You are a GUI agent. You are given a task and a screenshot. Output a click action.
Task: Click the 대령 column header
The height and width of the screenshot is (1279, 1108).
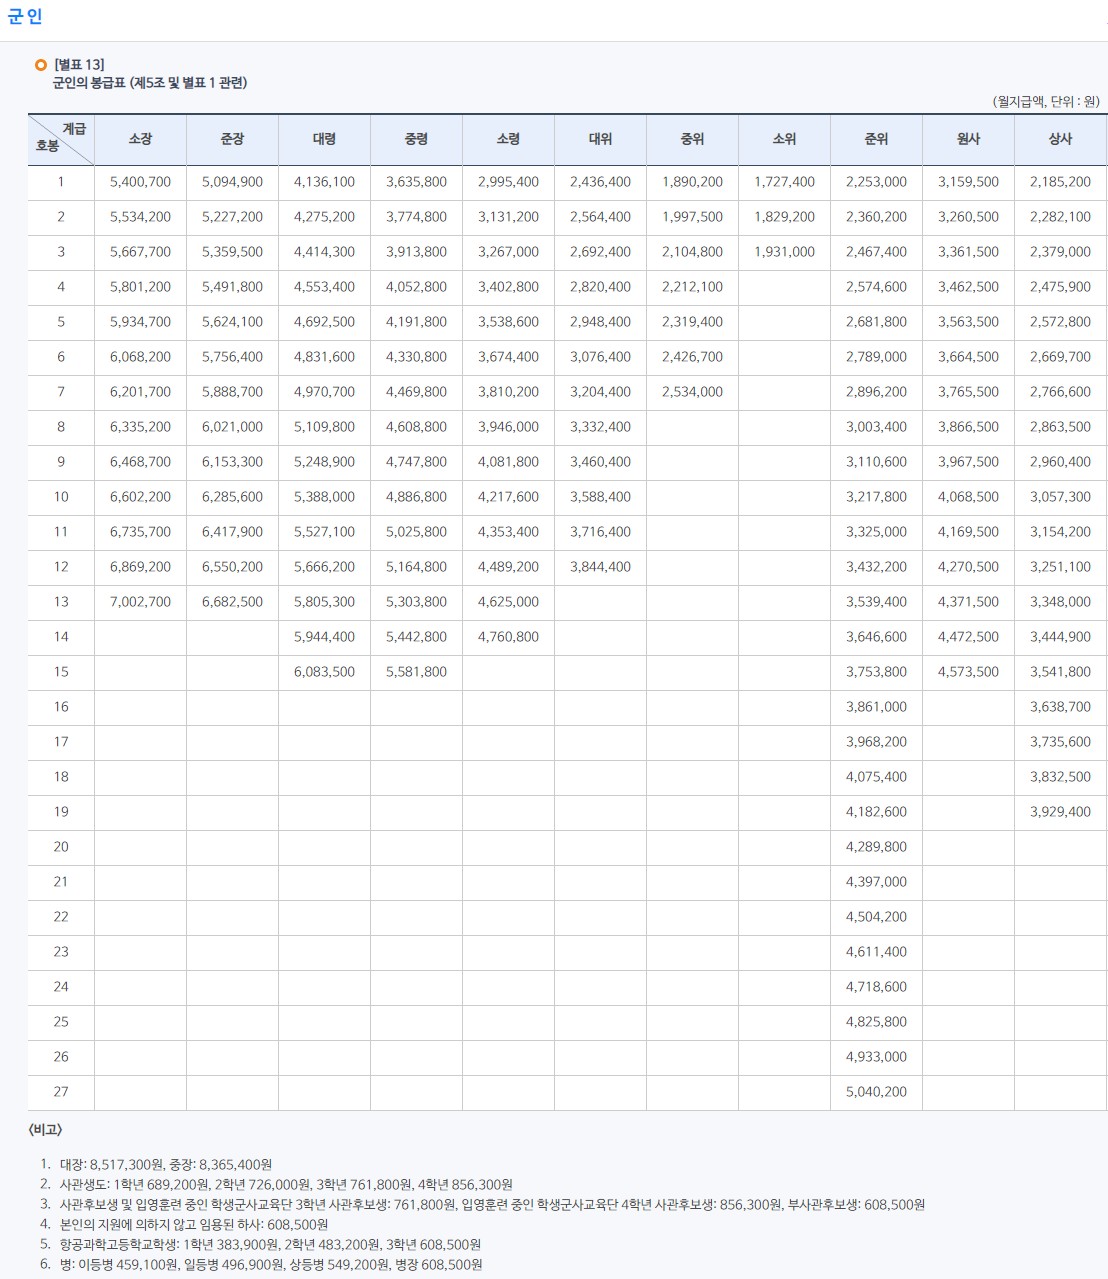click(324, 140)
